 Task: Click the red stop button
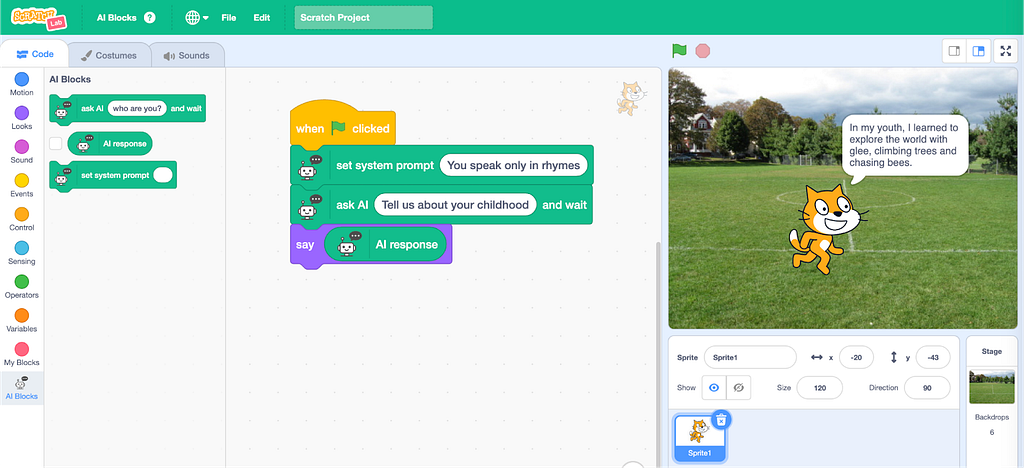[703, 51]
